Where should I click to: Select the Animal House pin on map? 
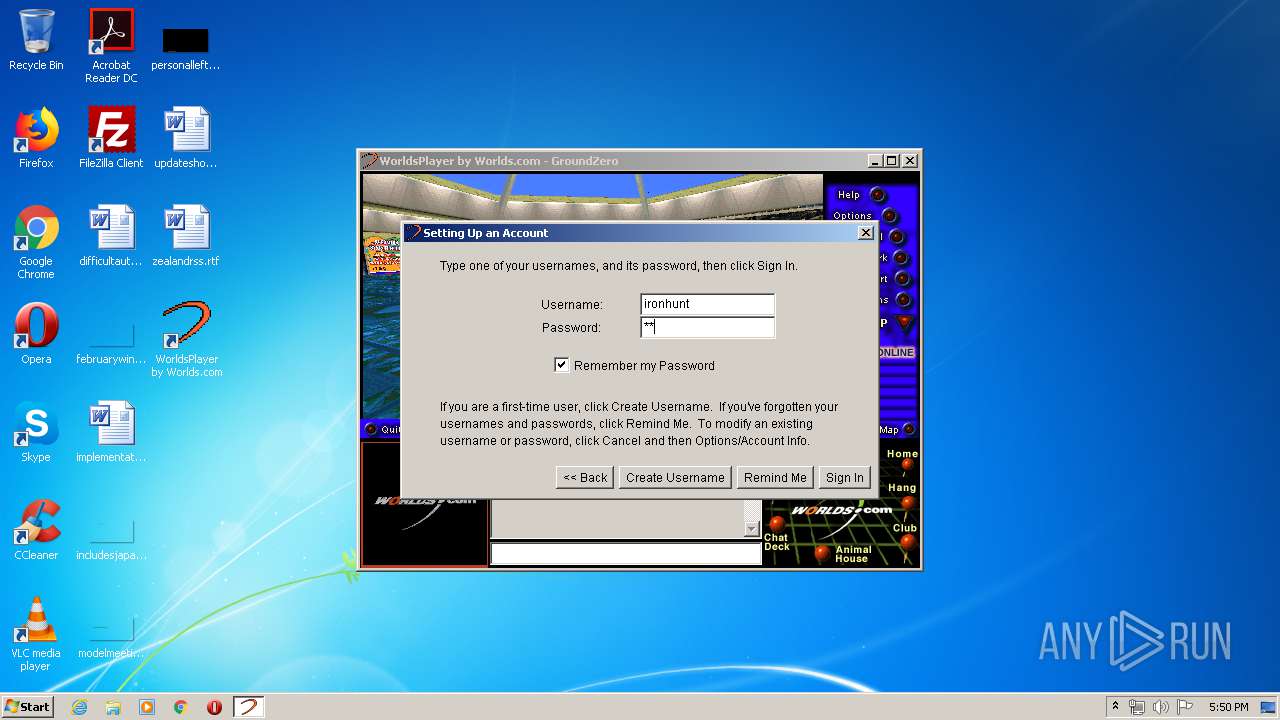(x=821, y=551)
